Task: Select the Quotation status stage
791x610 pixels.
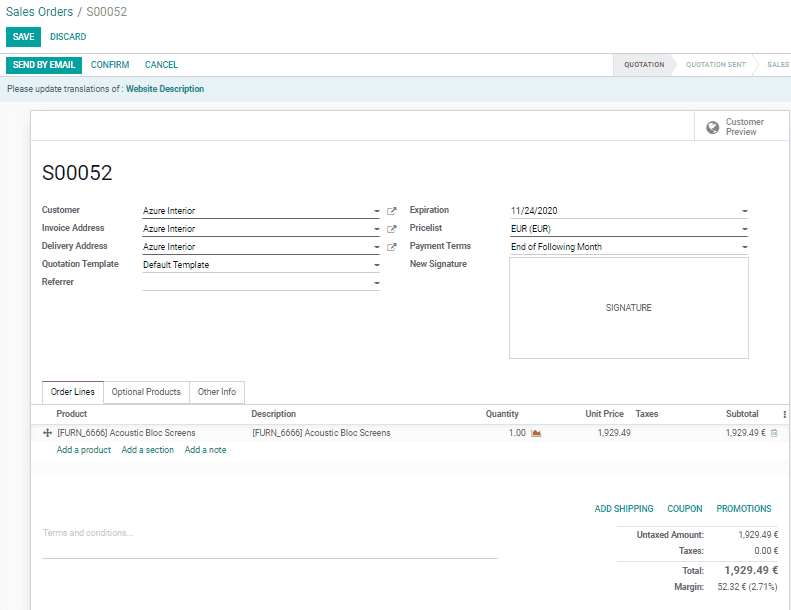Action: tap(644, 65)
